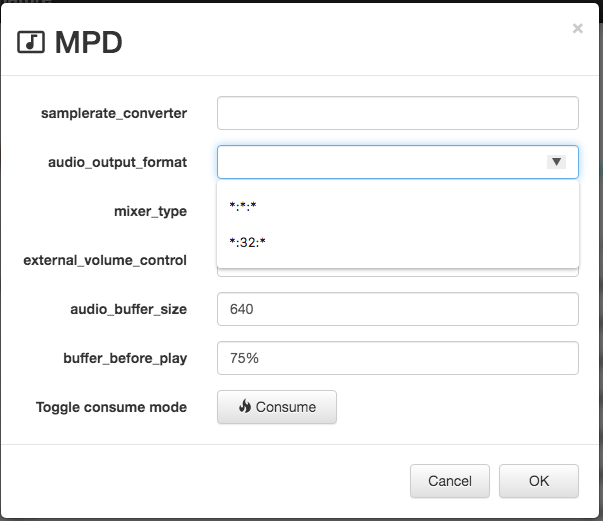Image resolution: width=603 pixels, height=521 pixels.
Task: Click the mixer_type label
Action: (x=150, y=211)
